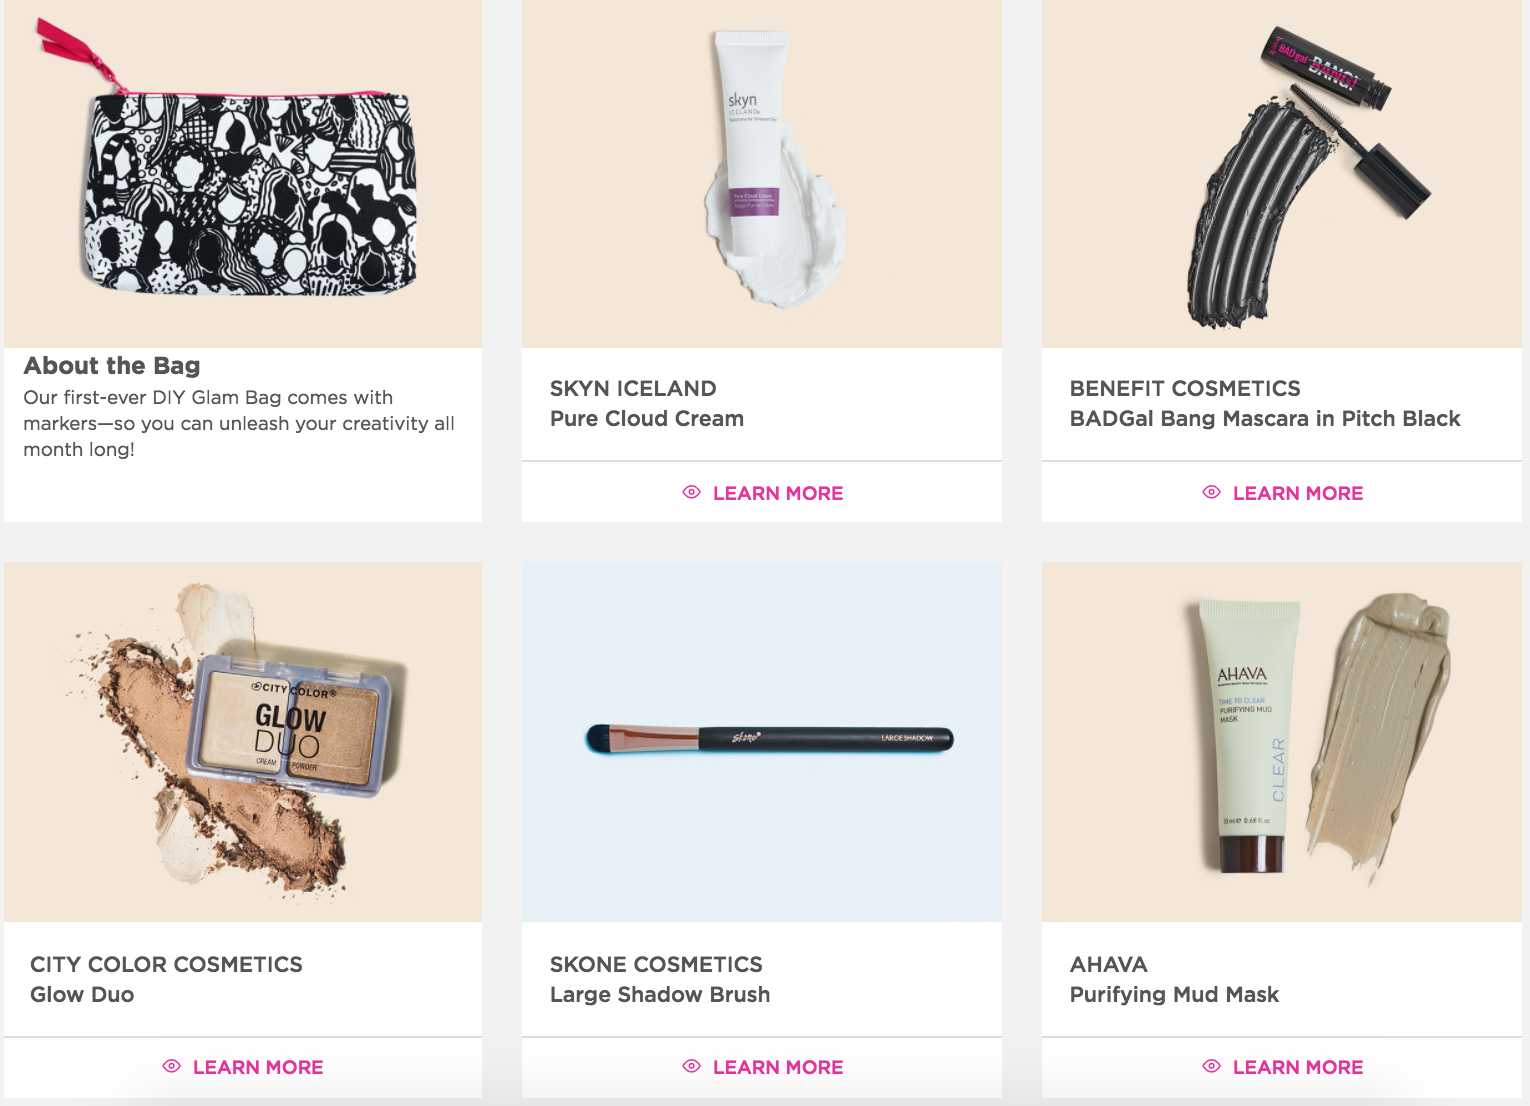The image size is (1530, 1106).
Task: Click the Purifying Mud Mask product title
Action: (1174, 995)
